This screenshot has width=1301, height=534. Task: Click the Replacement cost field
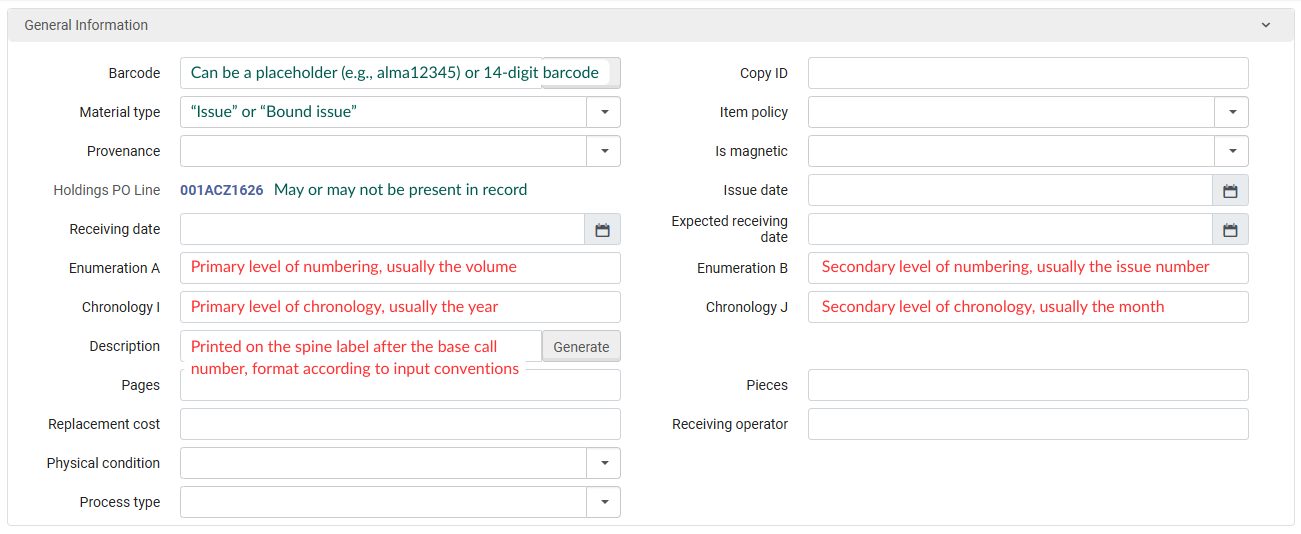tap(400, 424)
